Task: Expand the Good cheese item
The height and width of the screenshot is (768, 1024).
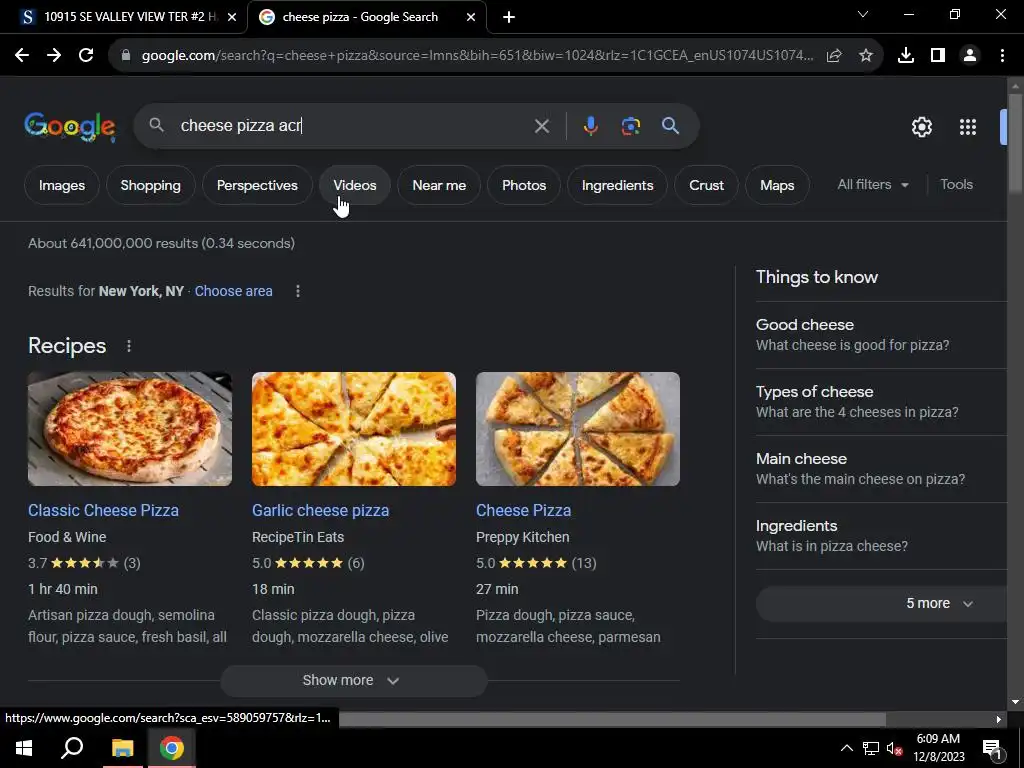Action: (x=882, y=334)
